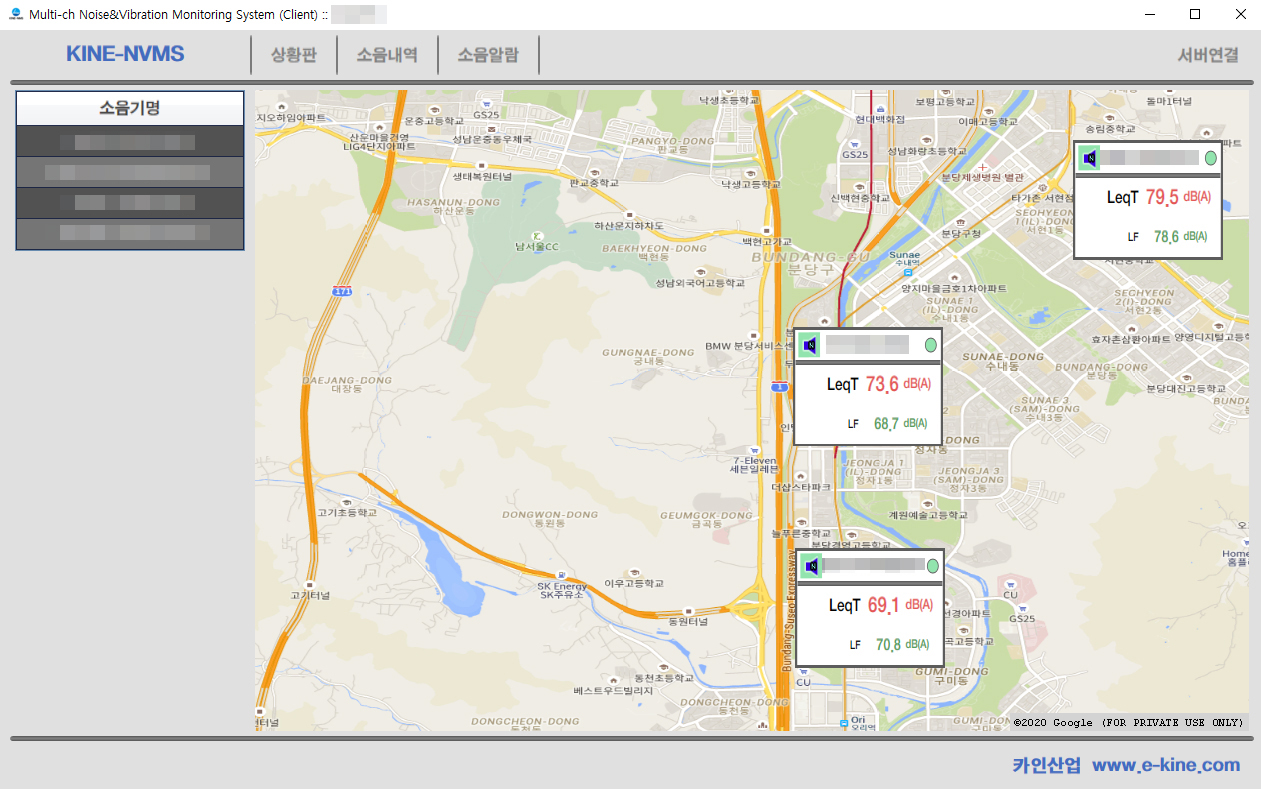Click the 이우고등학교 school label
Screen dimensions: 1261x789
(634, 583)
